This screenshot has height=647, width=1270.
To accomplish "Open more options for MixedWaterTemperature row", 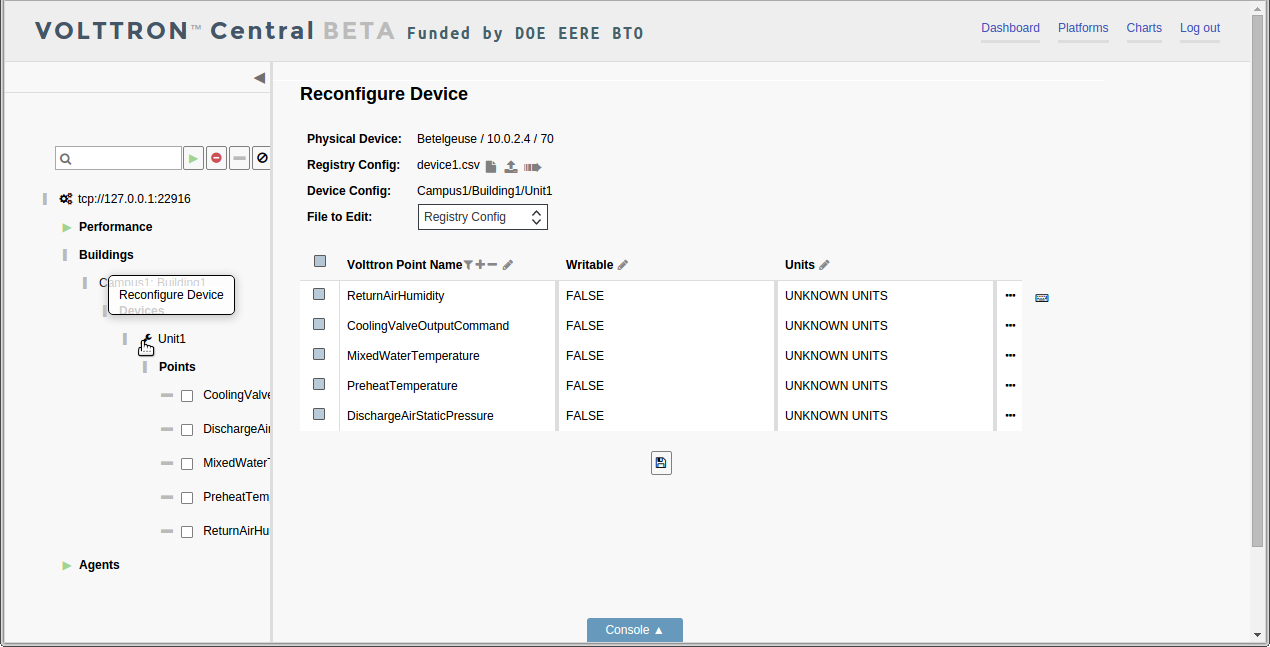I will pyautogui.click(x=1010, y=356).
